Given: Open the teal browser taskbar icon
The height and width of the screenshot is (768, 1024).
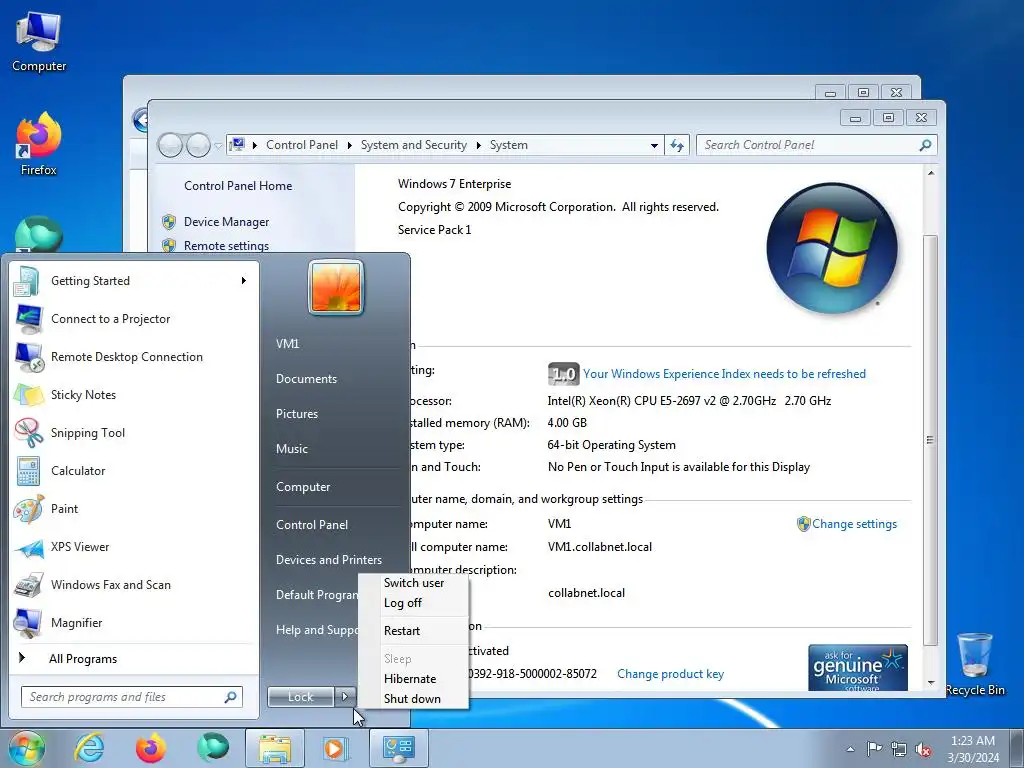Looking at the screenshot, I should point(213,748).
